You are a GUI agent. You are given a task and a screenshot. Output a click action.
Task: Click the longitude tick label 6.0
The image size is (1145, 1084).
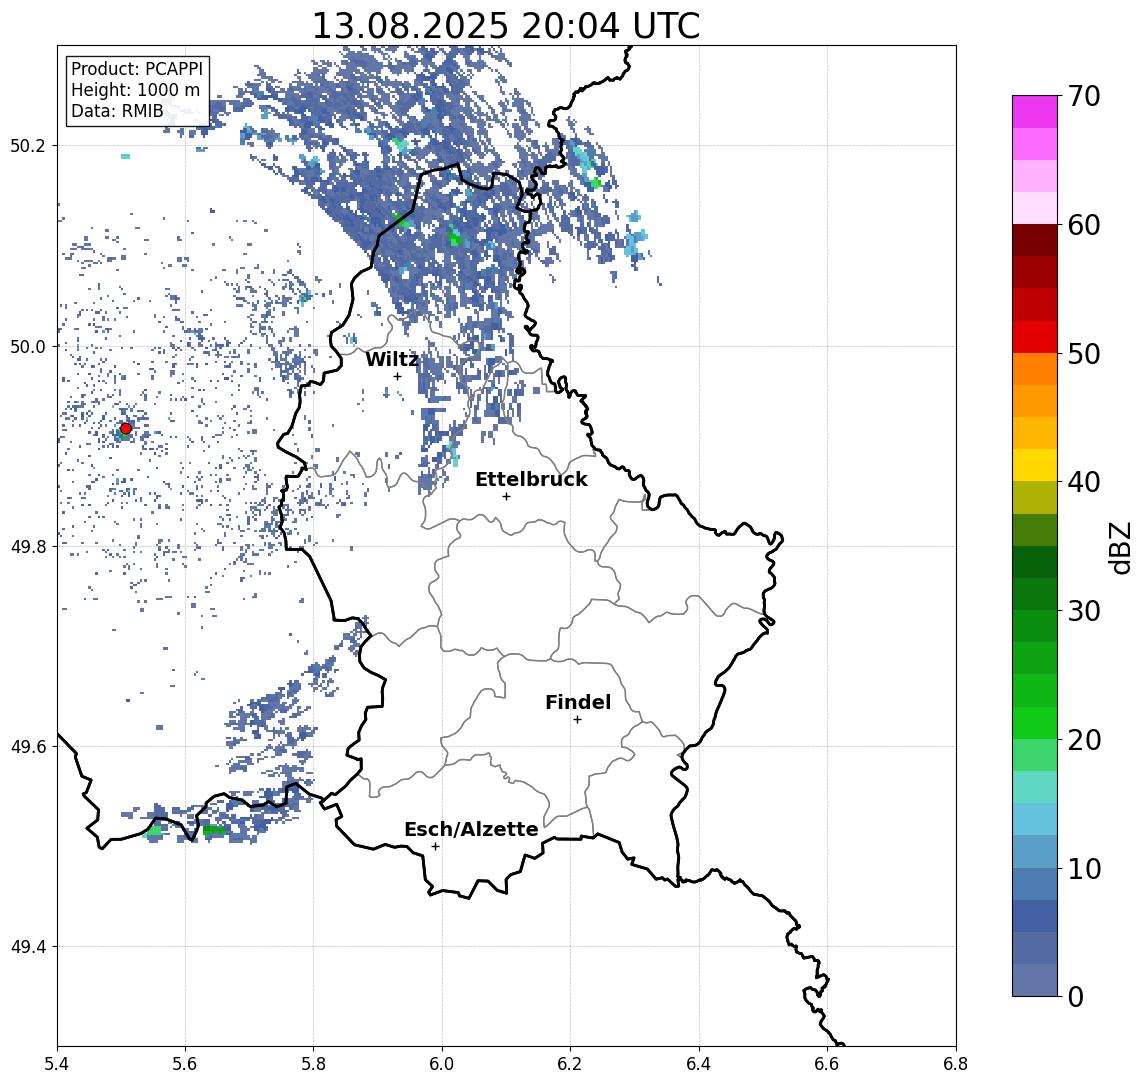443,1064
